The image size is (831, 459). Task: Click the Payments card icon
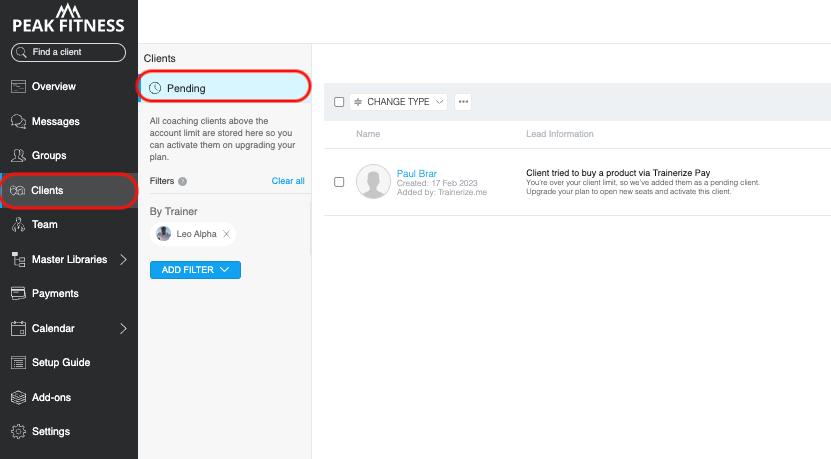click(x=18, y=294)
